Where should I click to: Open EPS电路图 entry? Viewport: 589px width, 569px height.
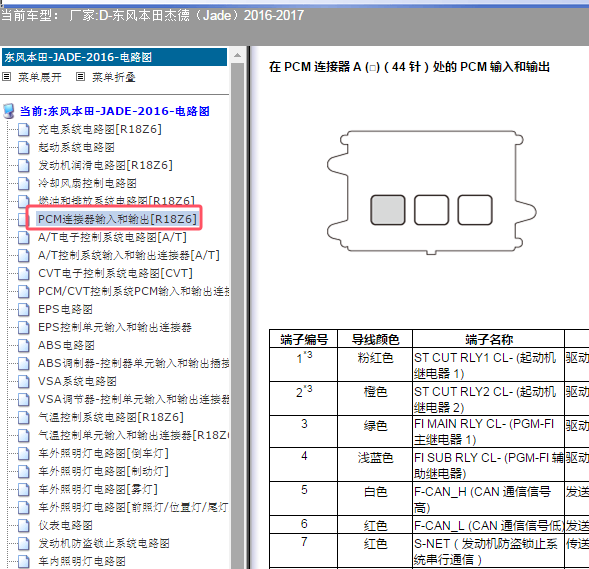tap(65, 309)
